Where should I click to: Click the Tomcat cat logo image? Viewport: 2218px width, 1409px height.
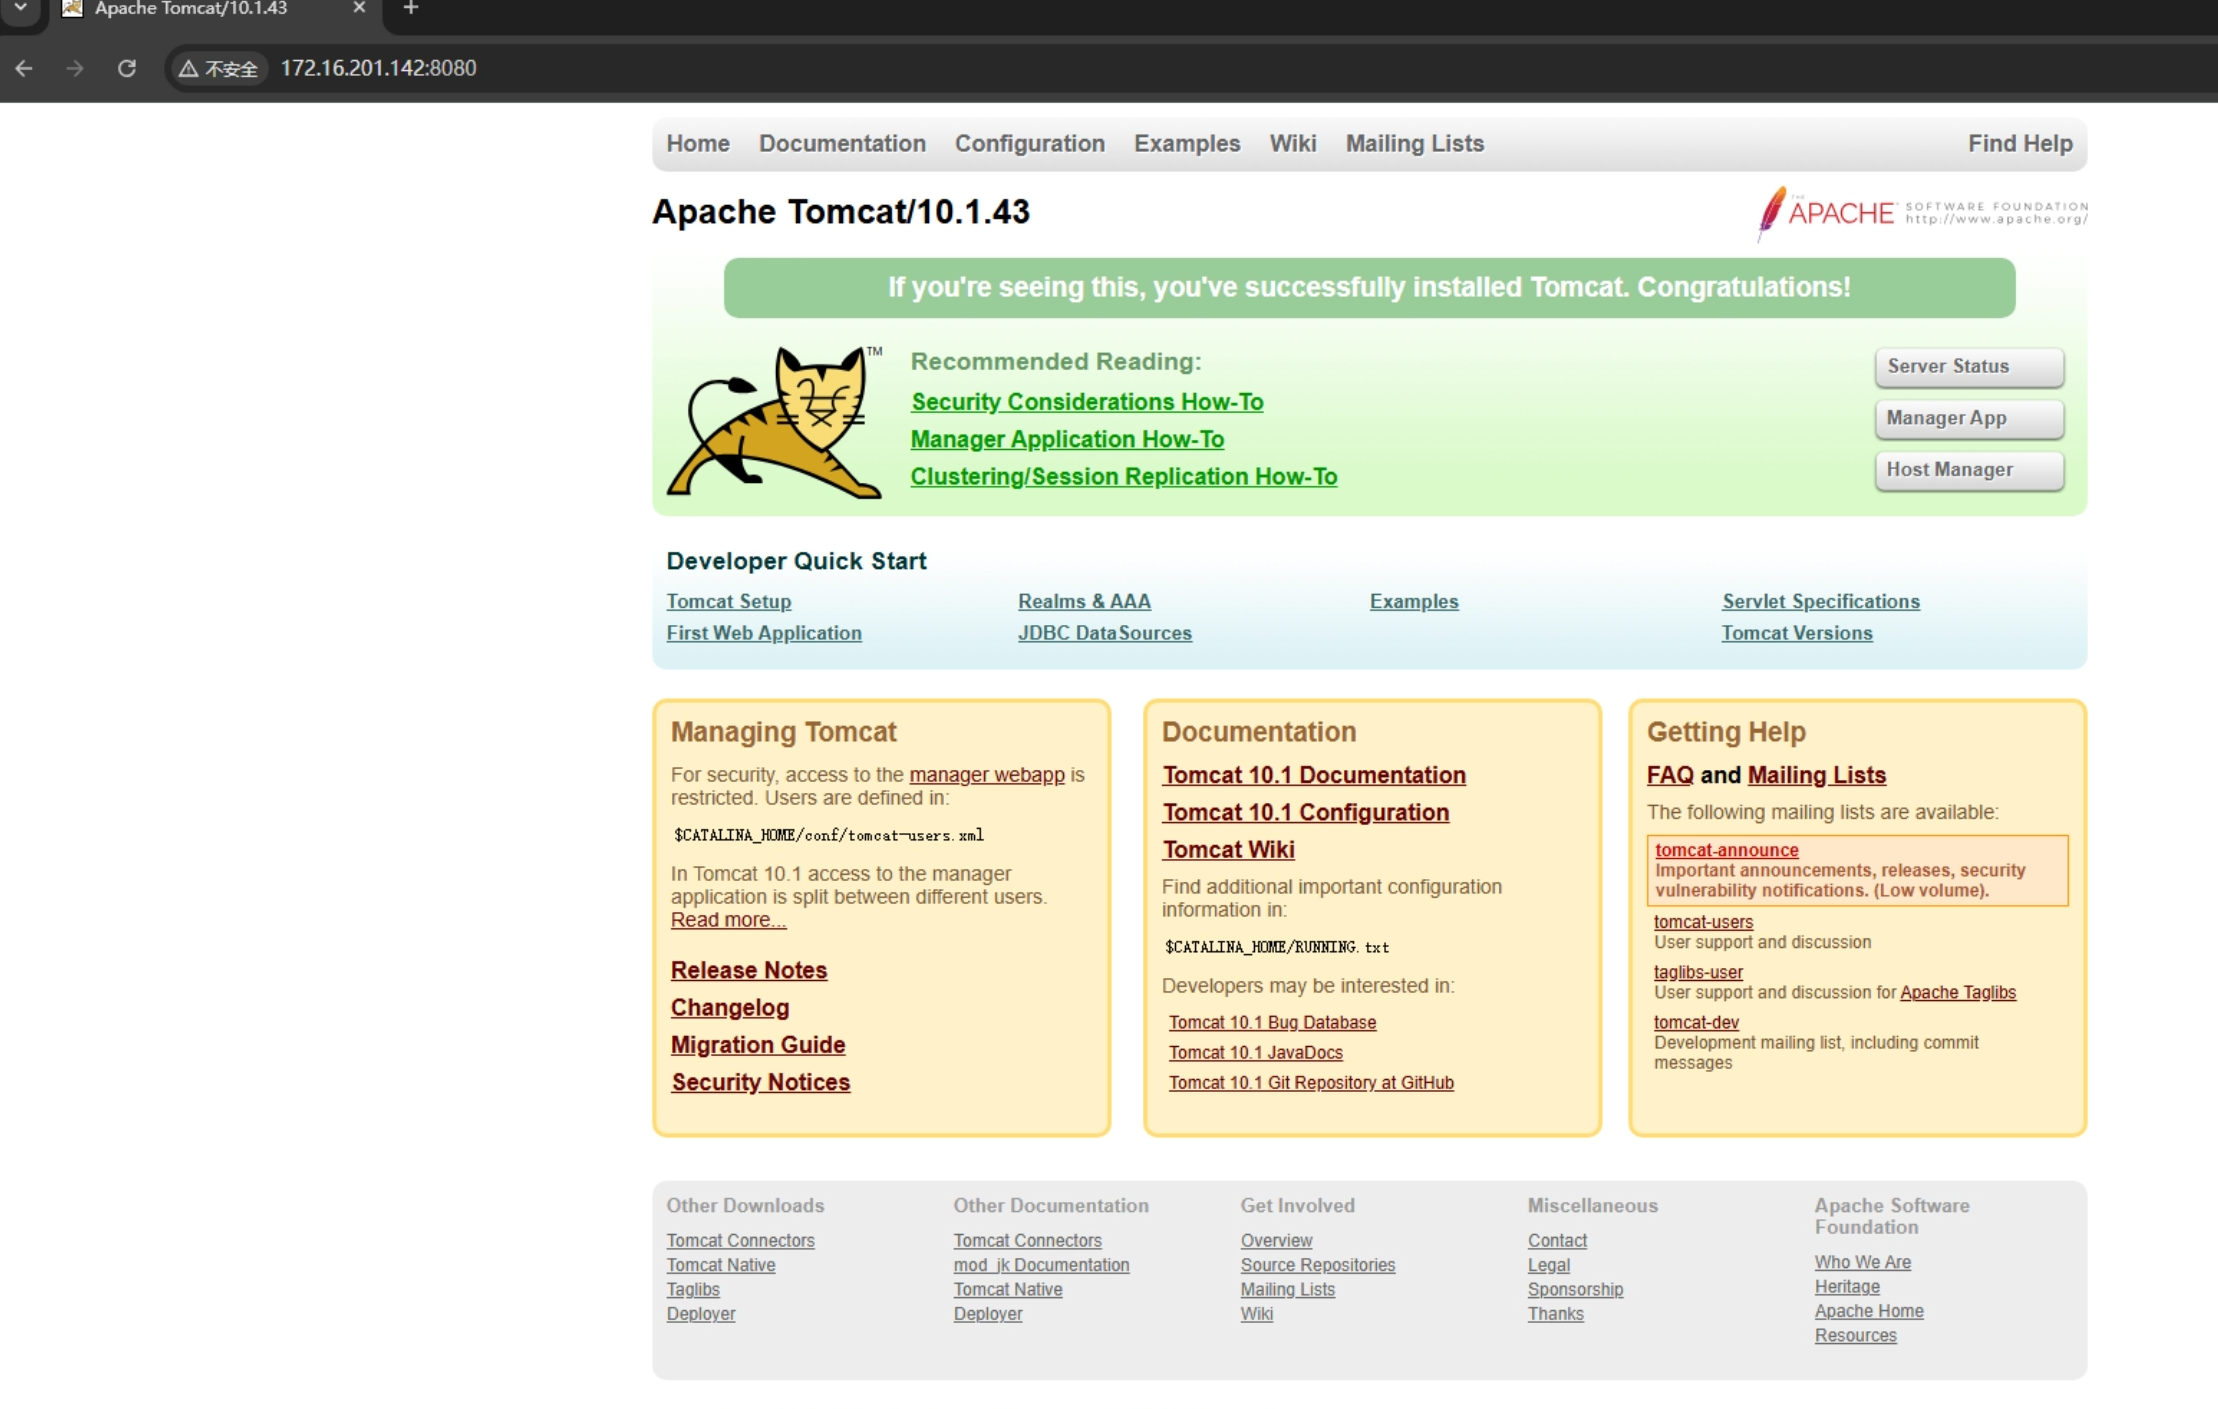click(776, 421)
